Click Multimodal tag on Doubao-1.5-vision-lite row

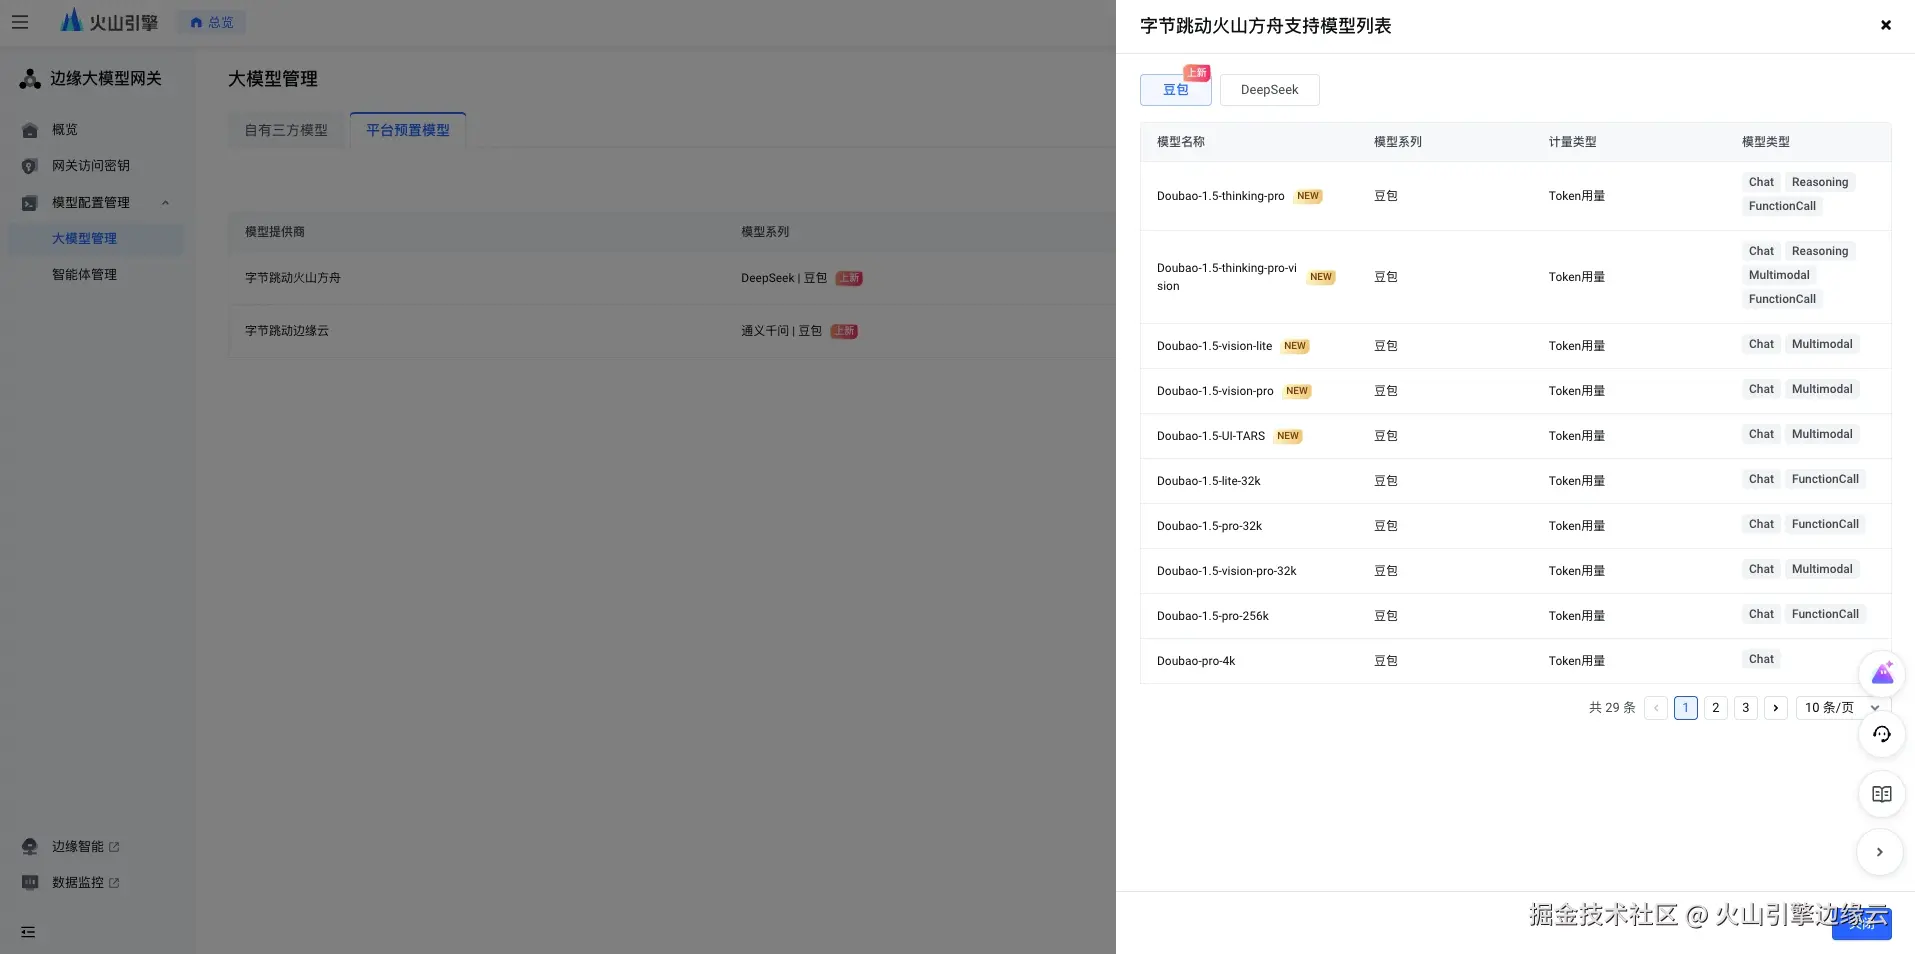click(x=1823, y=344)
